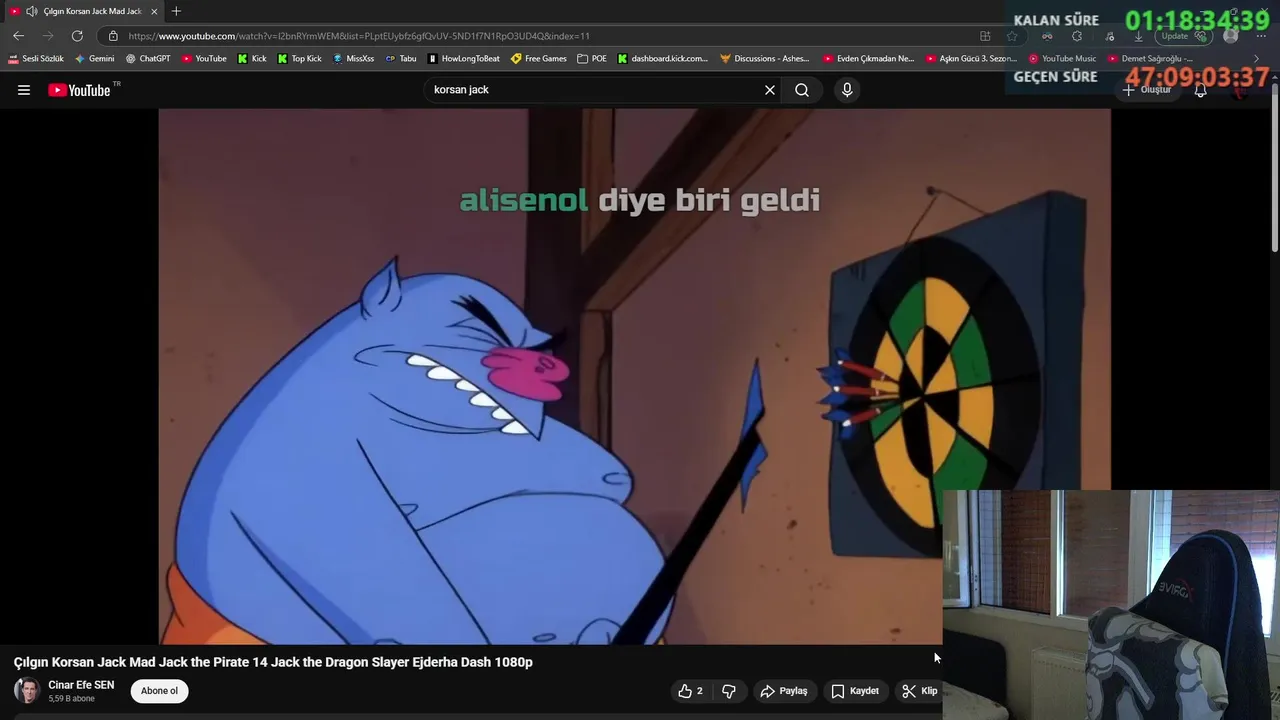View site info via the lock icon

coord(113,36)
